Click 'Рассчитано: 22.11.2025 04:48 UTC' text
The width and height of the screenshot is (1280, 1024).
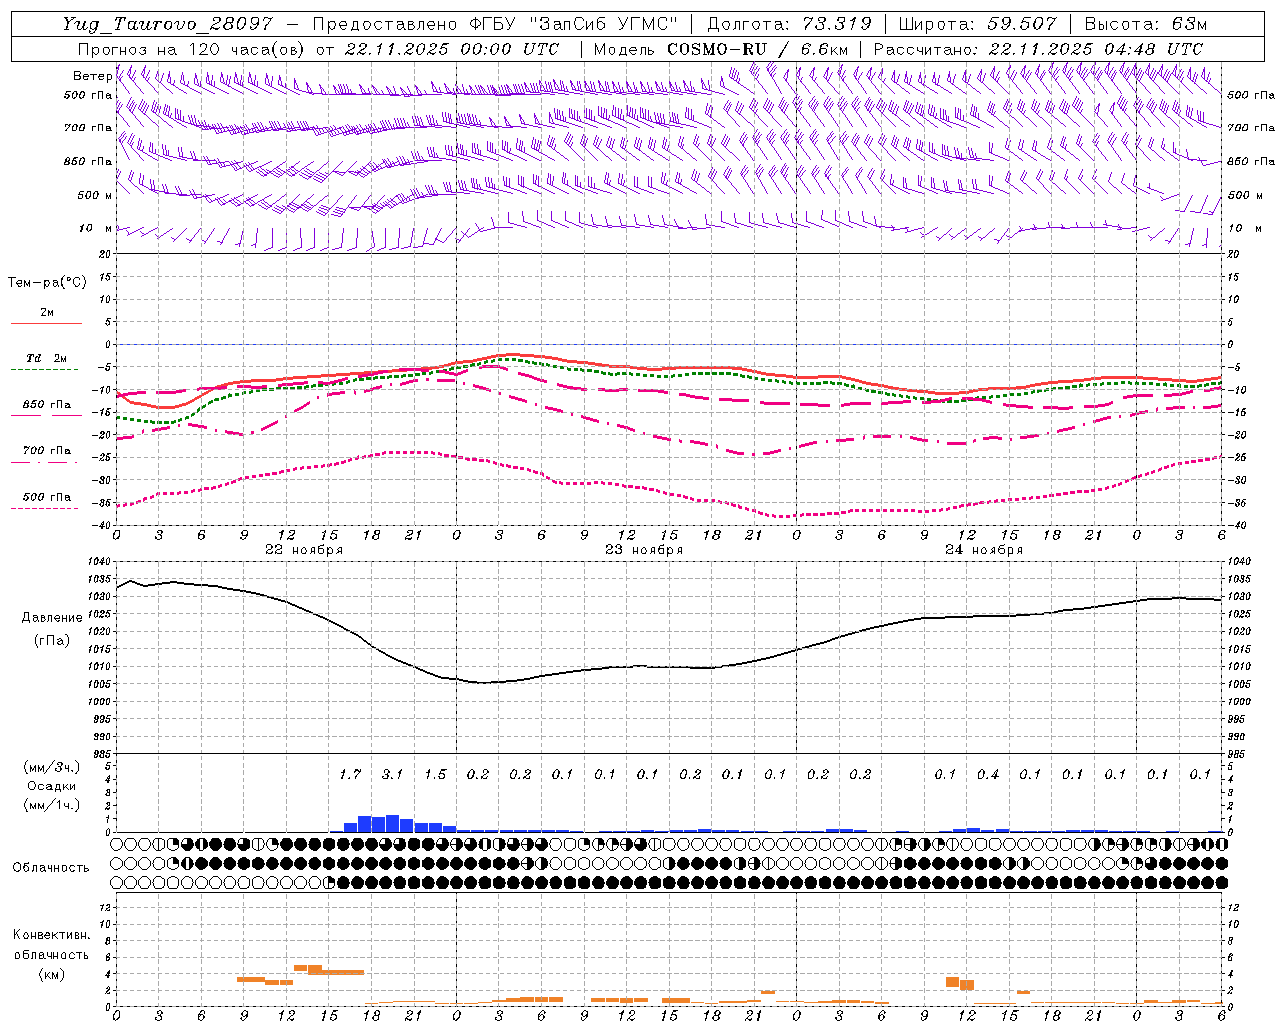point(1038,49)
